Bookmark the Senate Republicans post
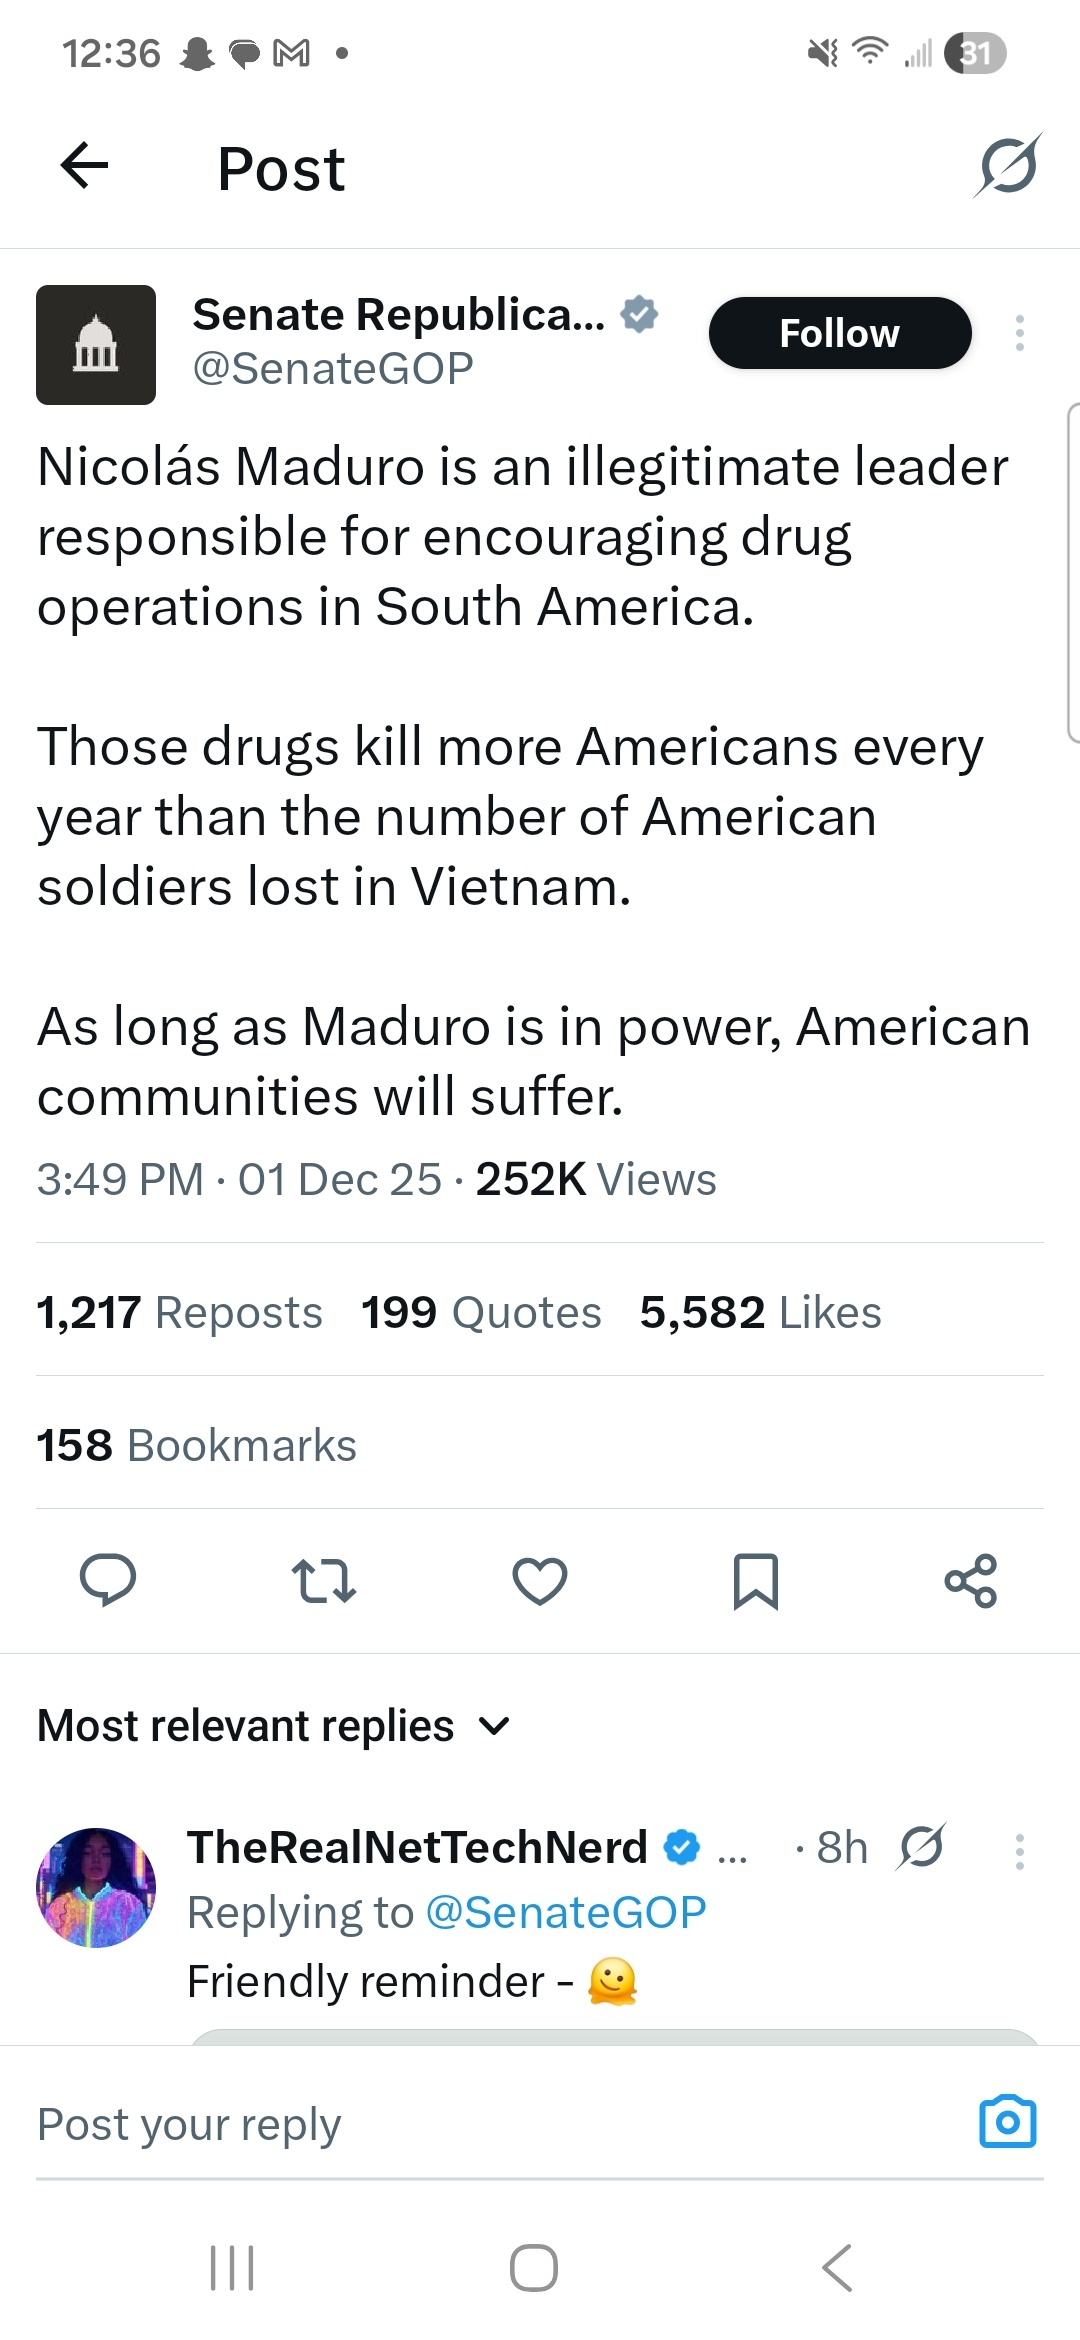This screenshot has height=2340, width=1080. coord(756,1581)
